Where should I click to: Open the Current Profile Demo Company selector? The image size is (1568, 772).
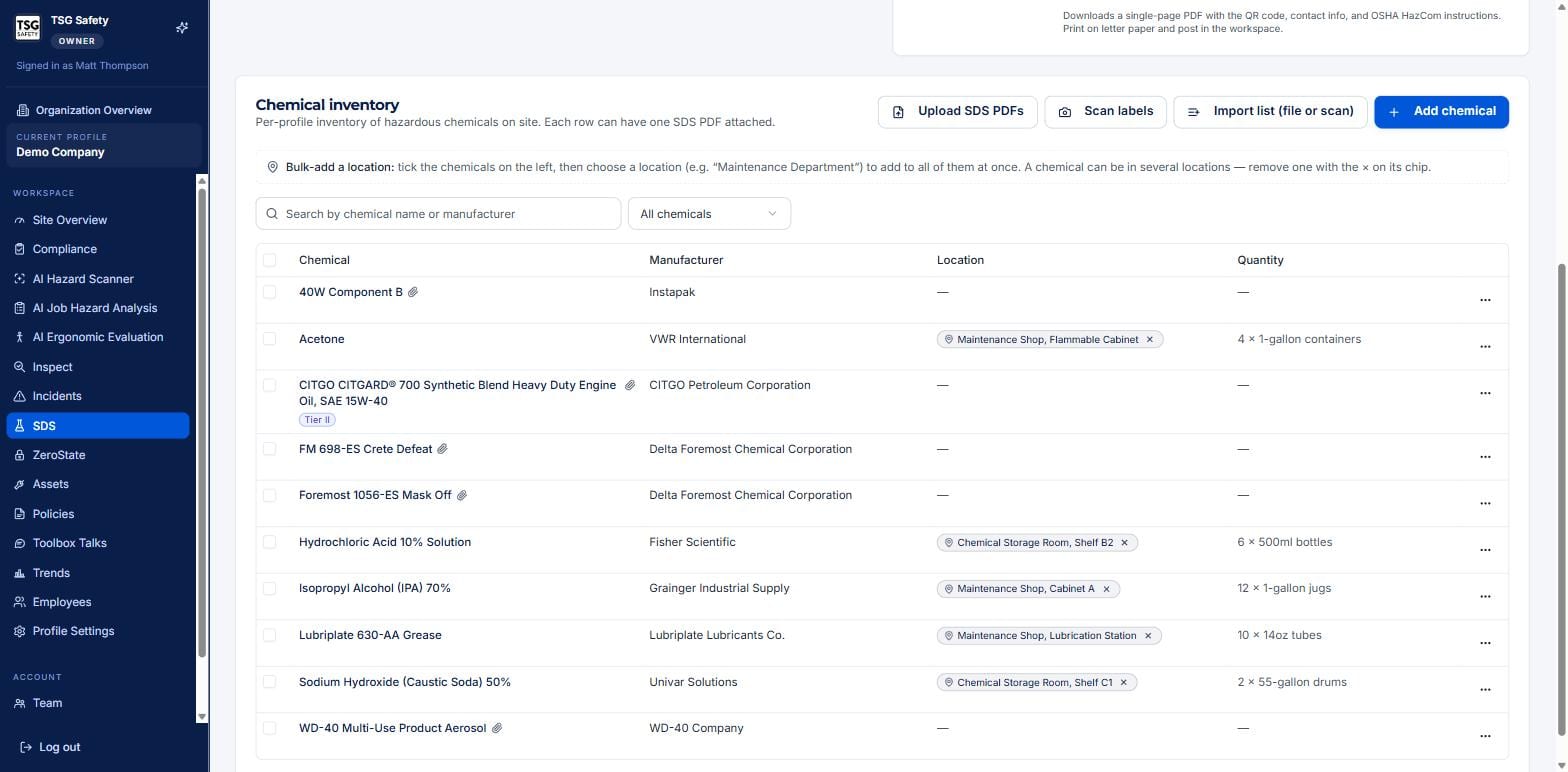[x=104, y=145]
